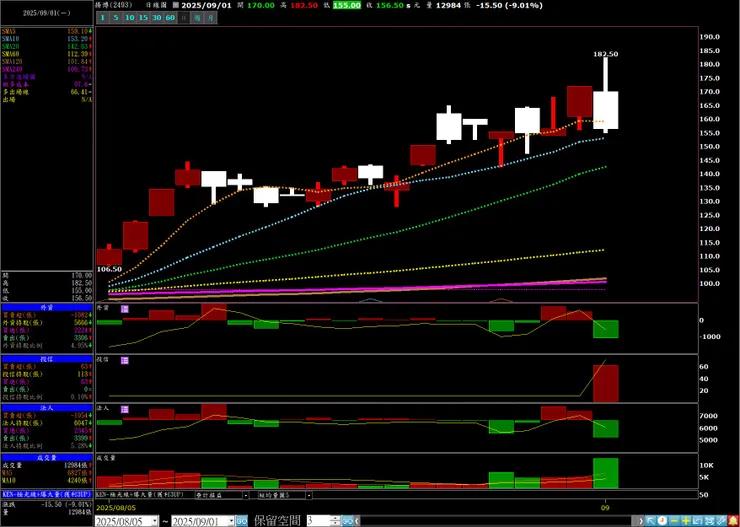The image size is (740, 527).
Task: Open the 投信 panel settings icon
Action: click(125, 360)
